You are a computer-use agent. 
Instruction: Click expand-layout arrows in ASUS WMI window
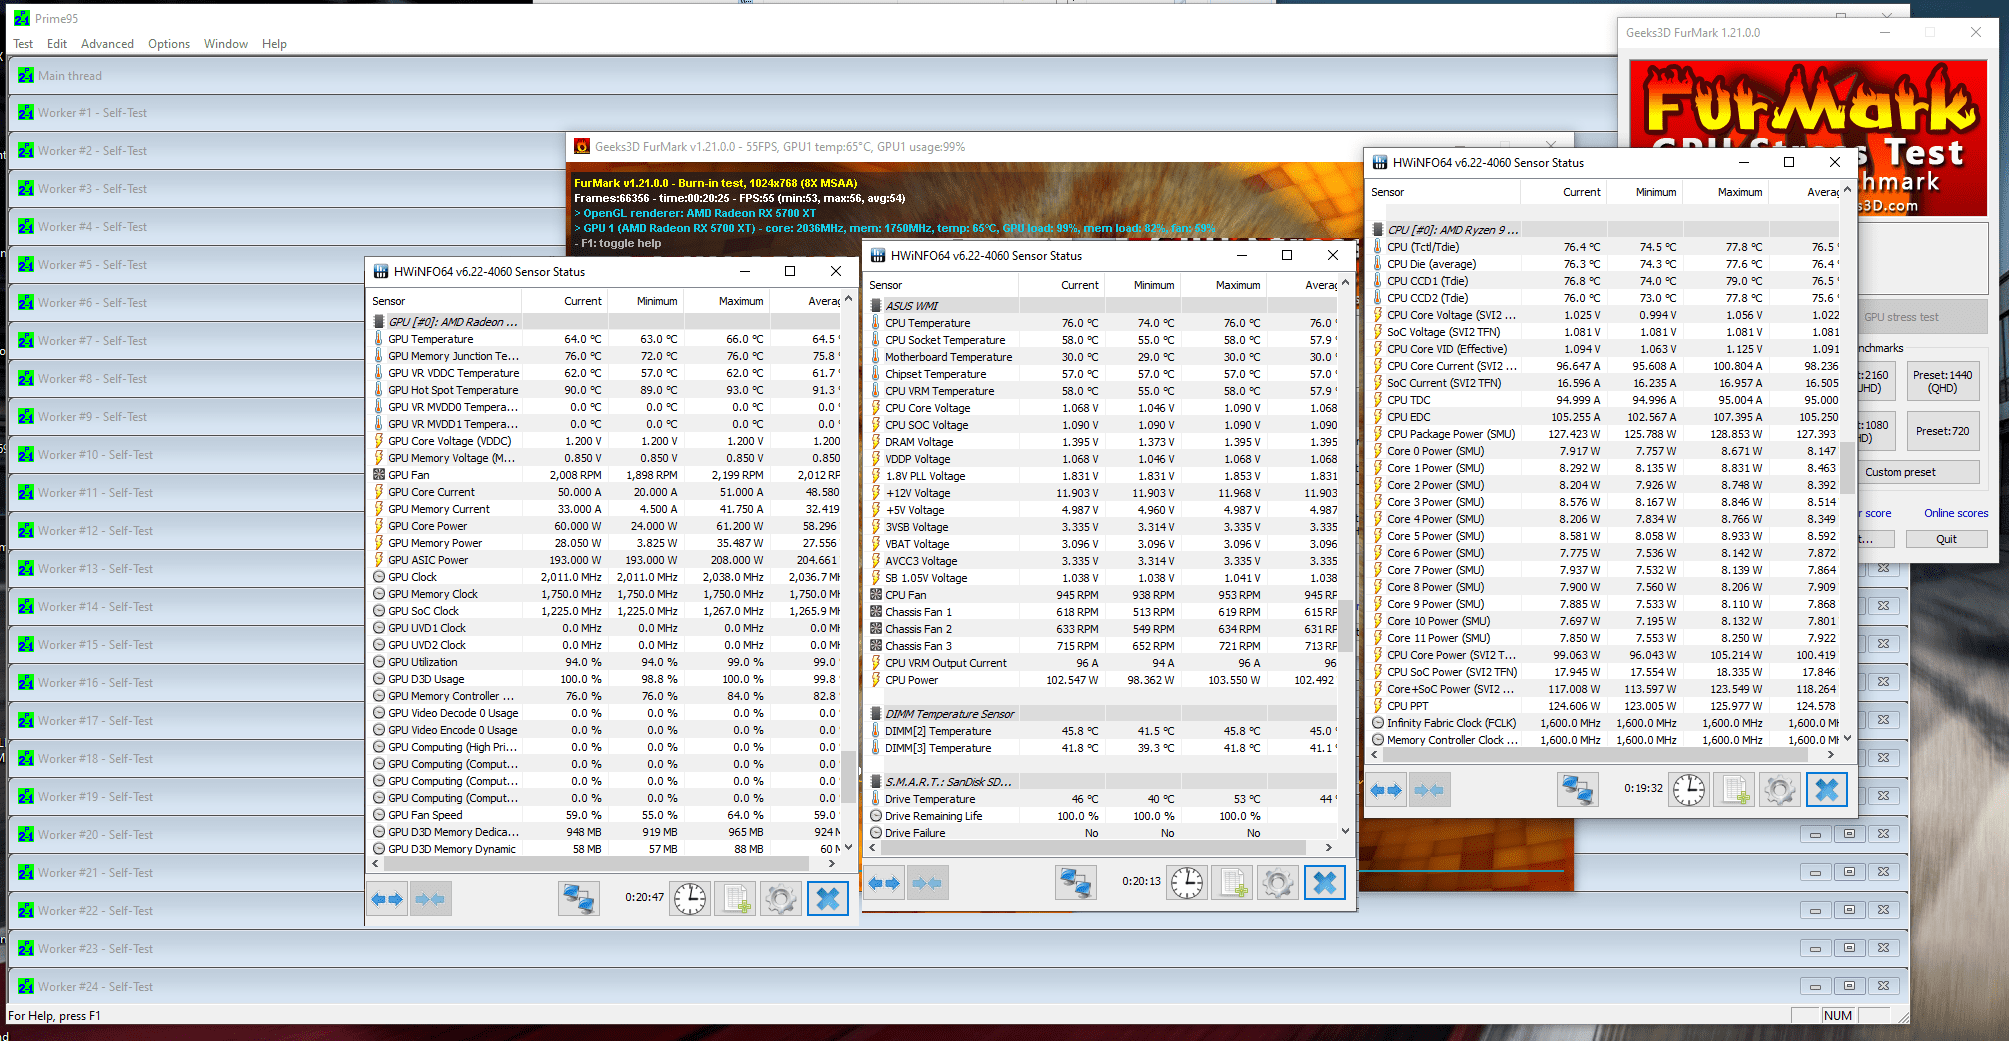(x=885, y=883)
